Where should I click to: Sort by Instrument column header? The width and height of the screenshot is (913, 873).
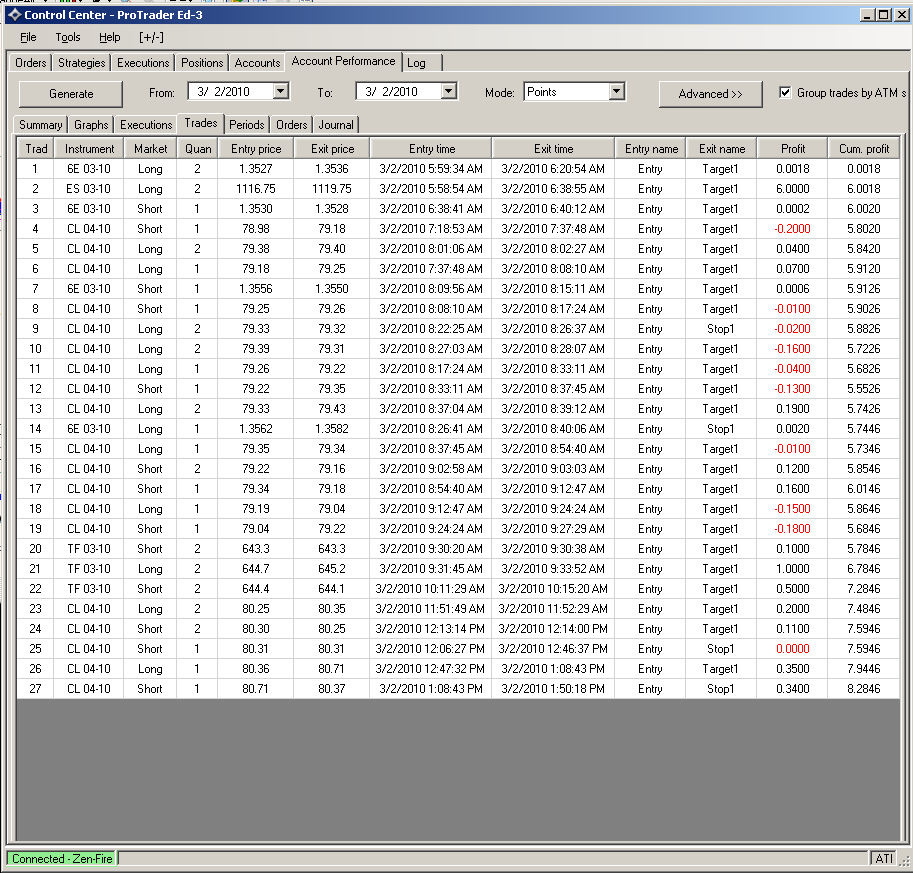click(x=89, y=149)
